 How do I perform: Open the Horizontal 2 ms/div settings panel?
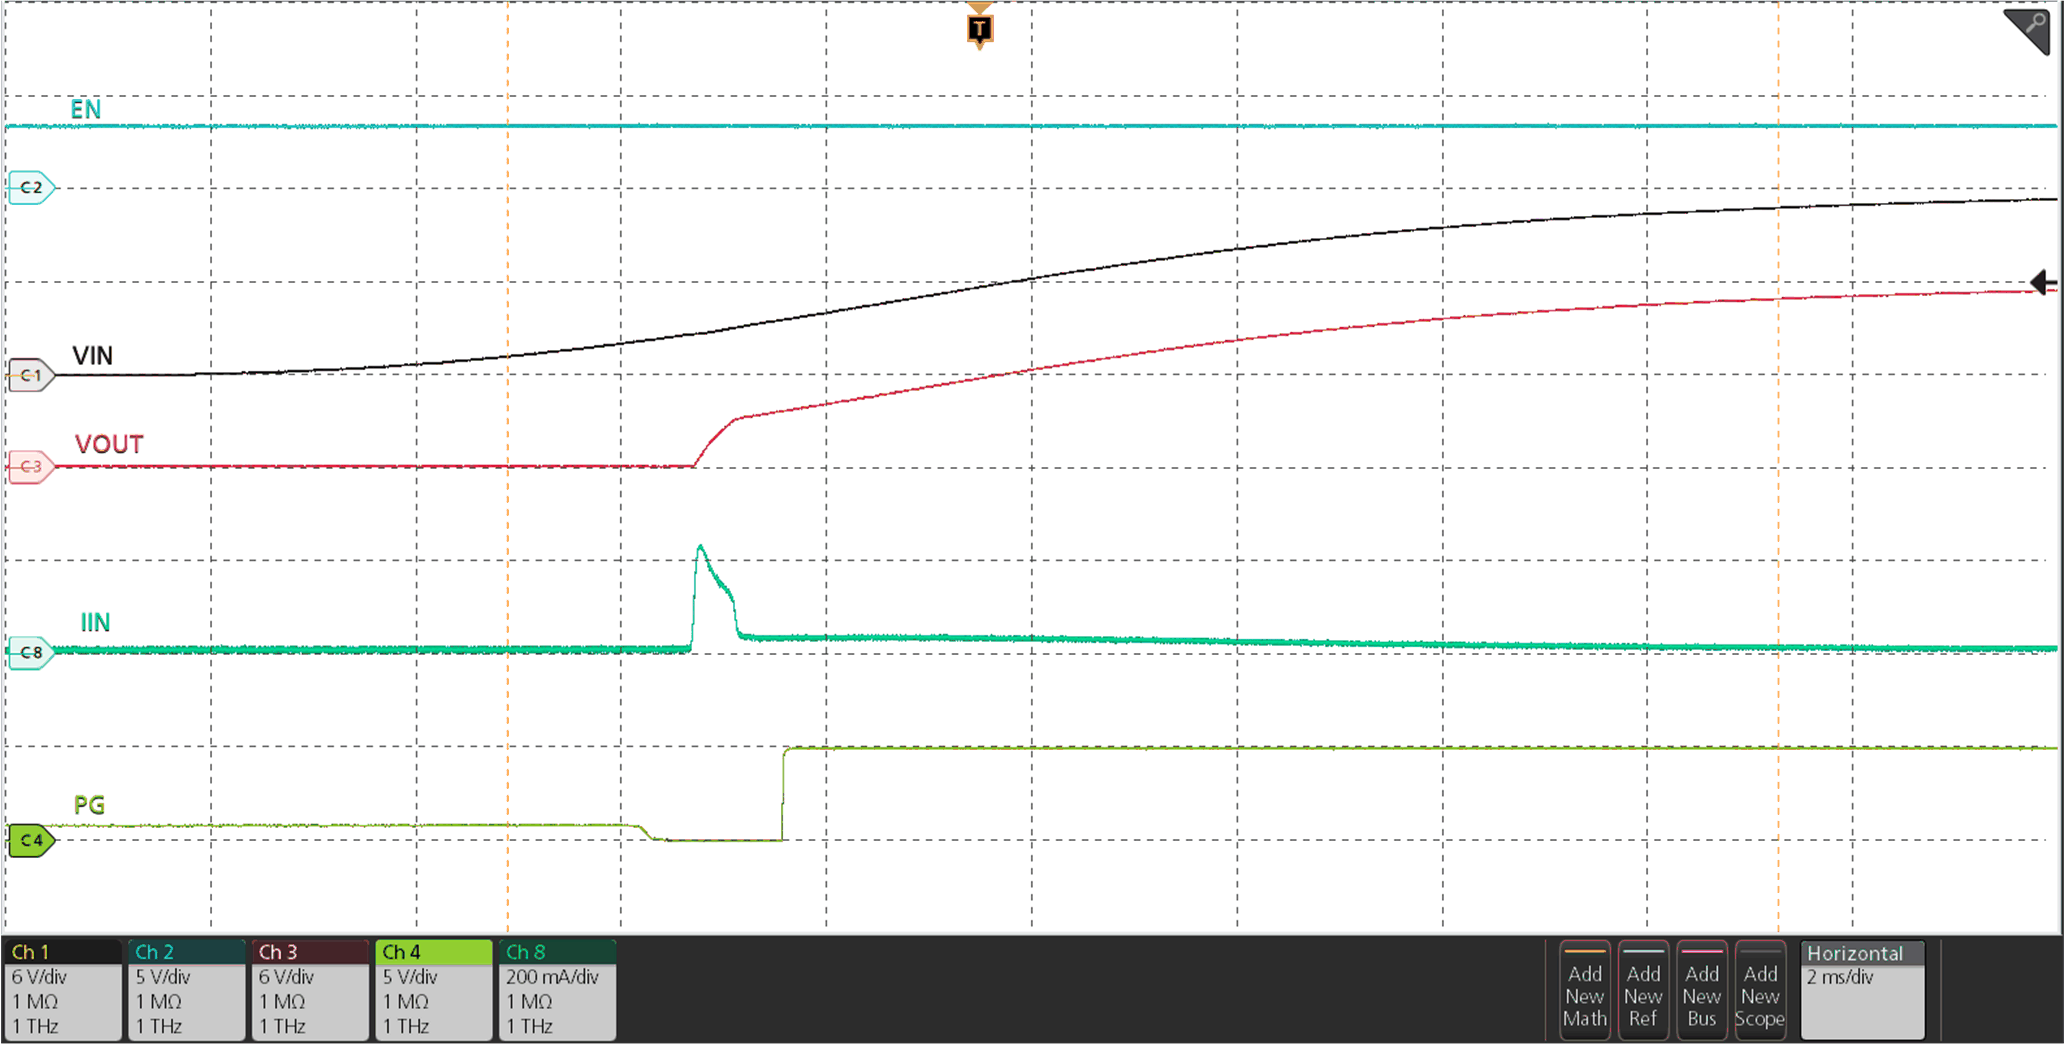click(1860, 978)
